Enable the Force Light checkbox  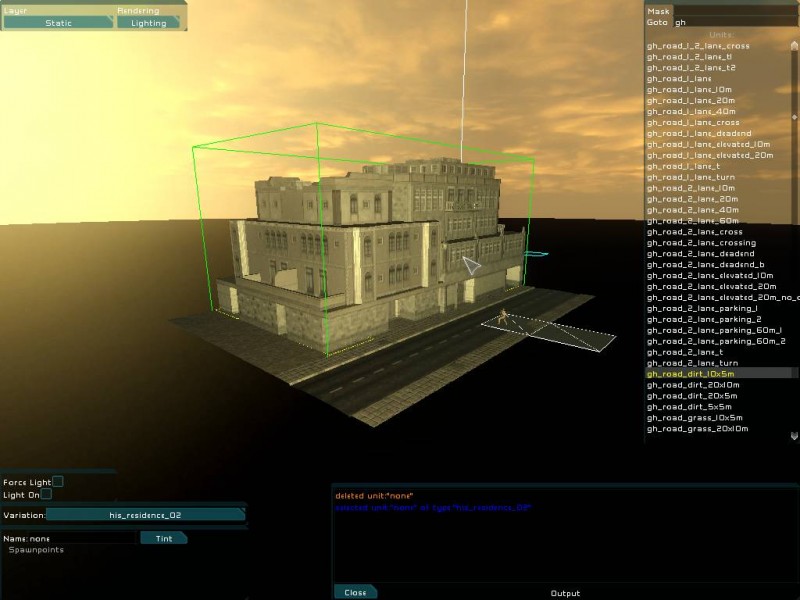[58, 482]
